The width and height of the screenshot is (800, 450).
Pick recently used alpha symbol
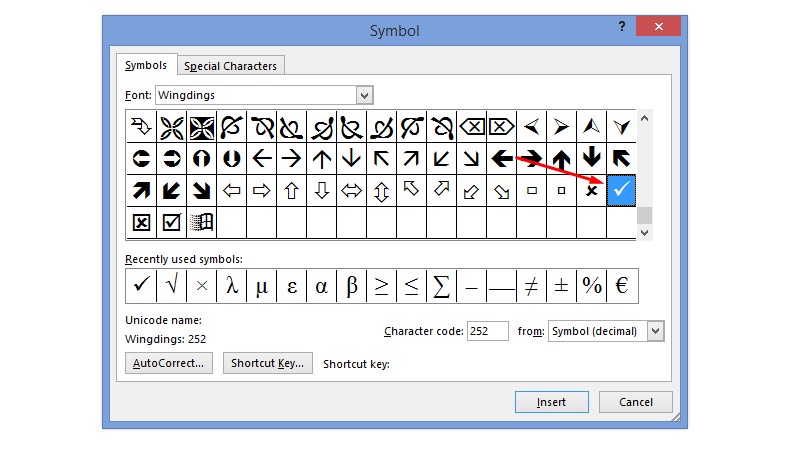point(321,286)
